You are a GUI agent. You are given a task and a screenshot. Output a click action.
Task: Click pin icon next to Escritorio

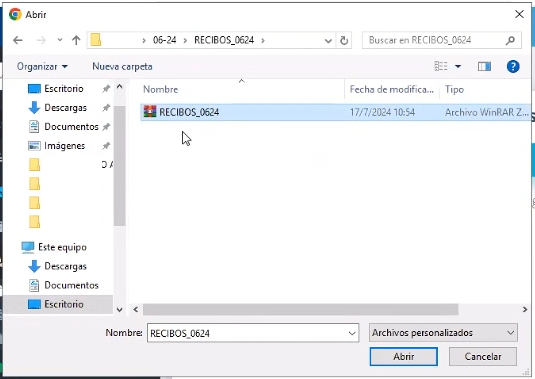(x=106, y=89)
